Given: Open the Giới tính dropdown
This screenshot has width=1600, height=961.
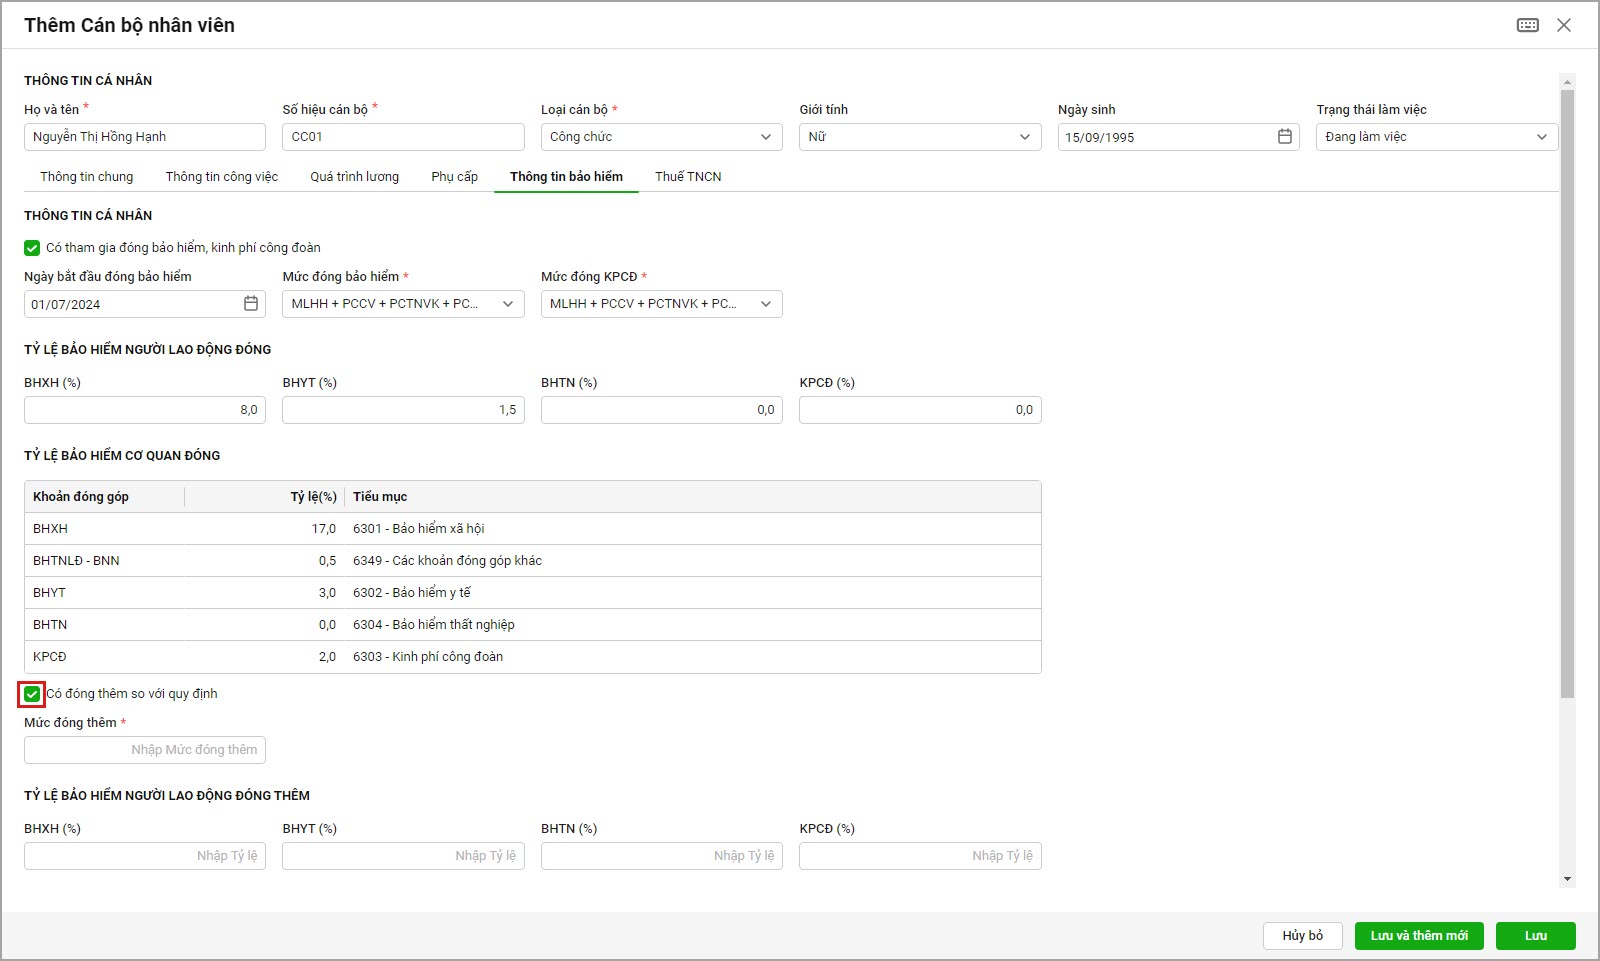Looking at the screenshot, I should pos(1024,137).
